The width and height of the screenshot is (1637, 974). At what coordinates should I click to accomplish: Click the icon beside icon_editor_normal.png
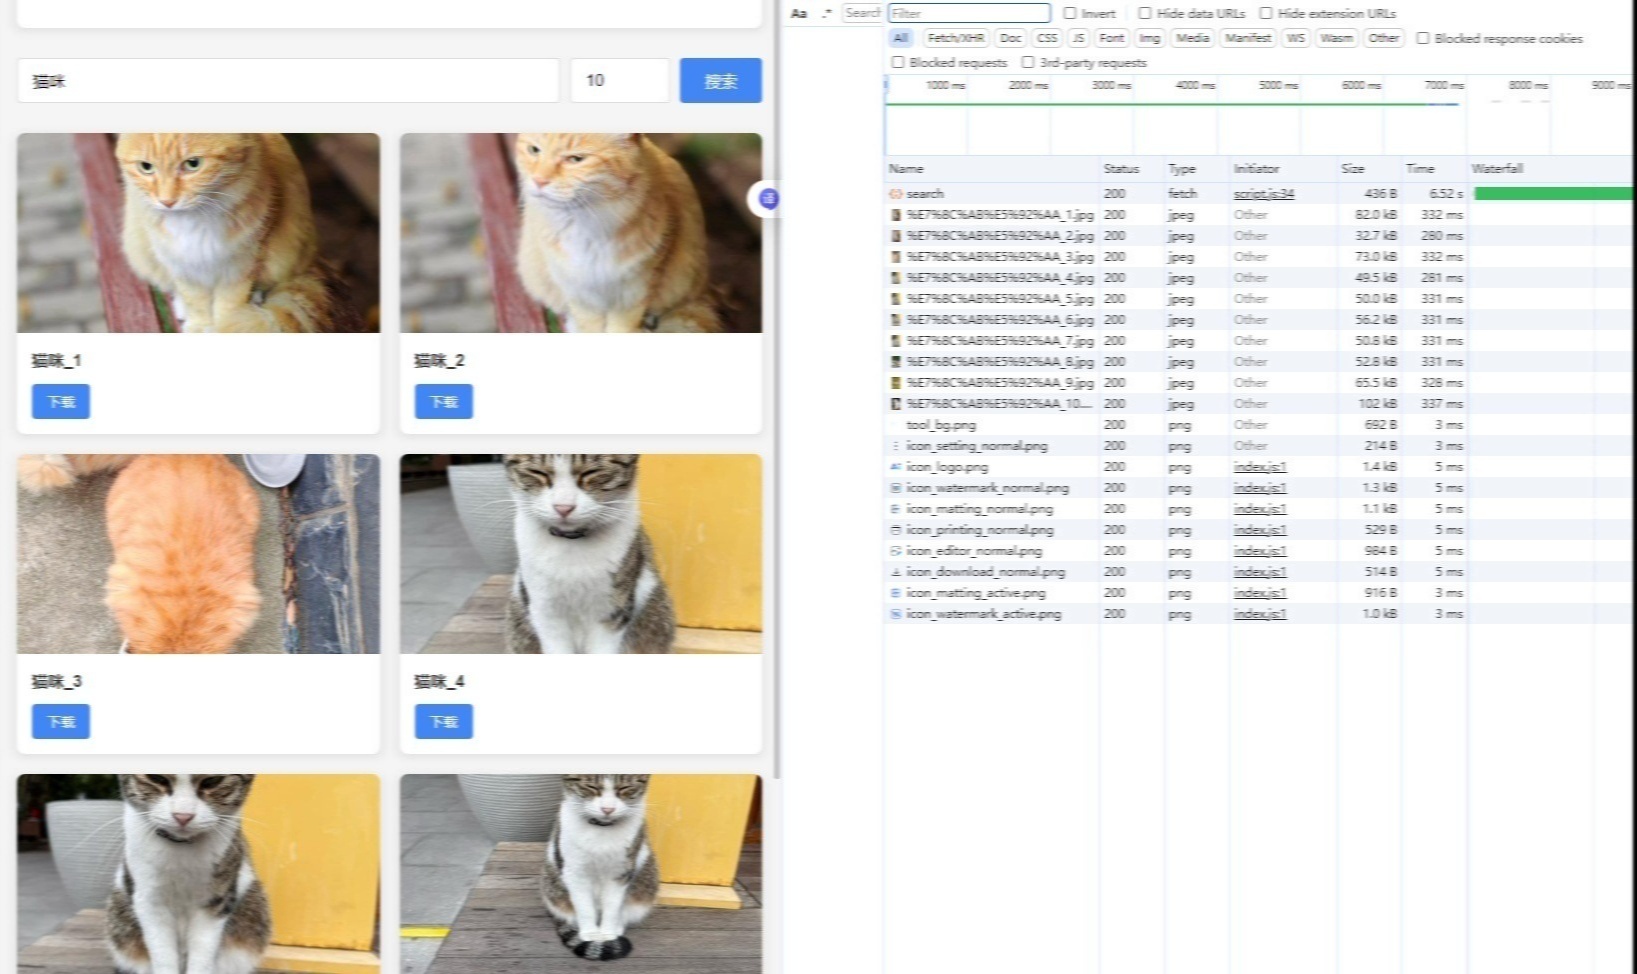(896, 551)
